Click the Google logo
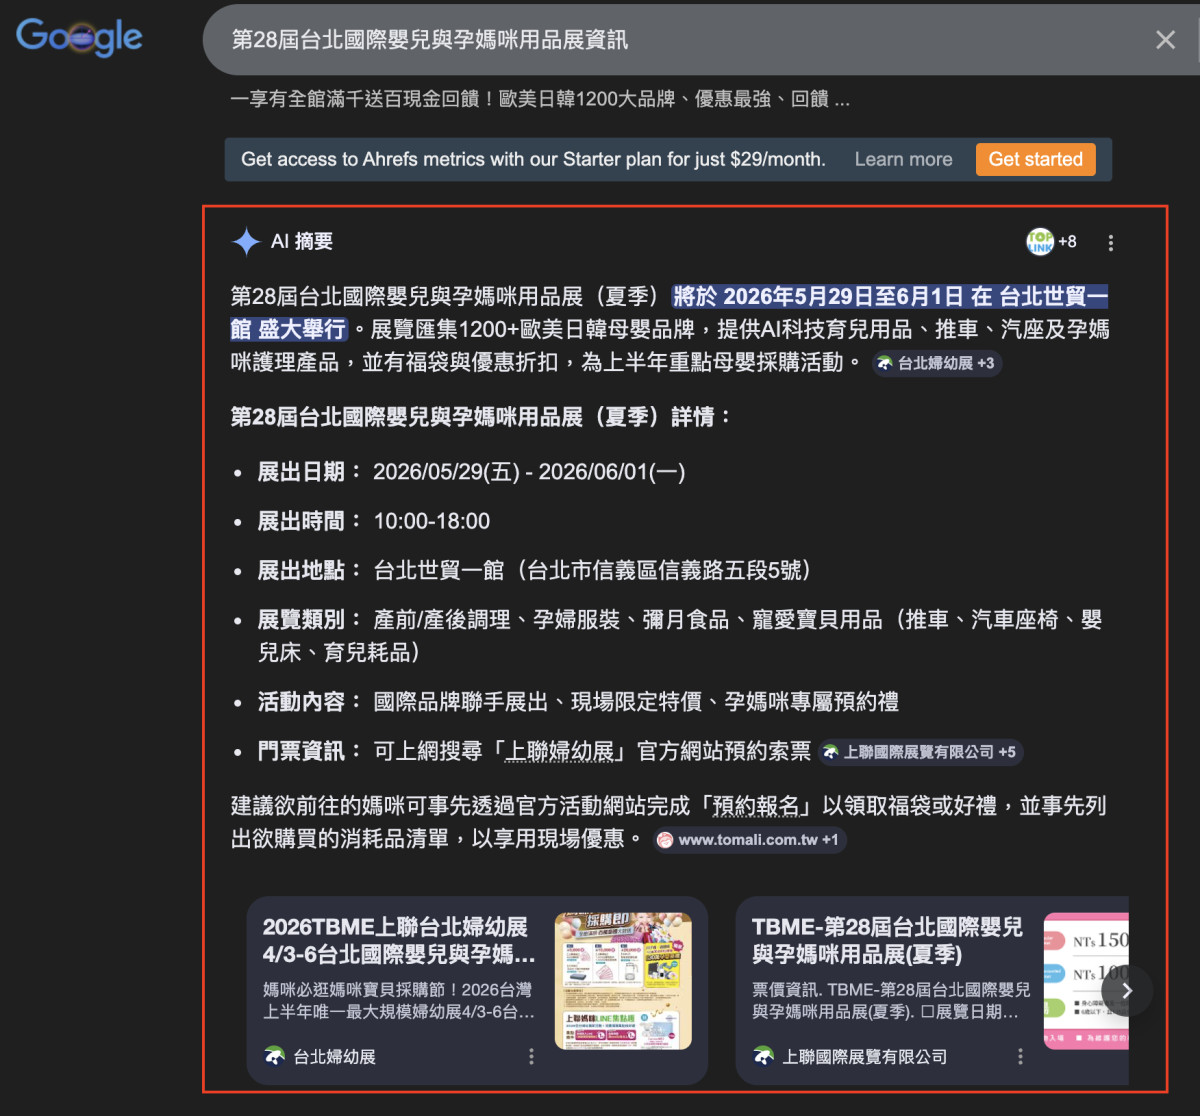 point(79,38)
